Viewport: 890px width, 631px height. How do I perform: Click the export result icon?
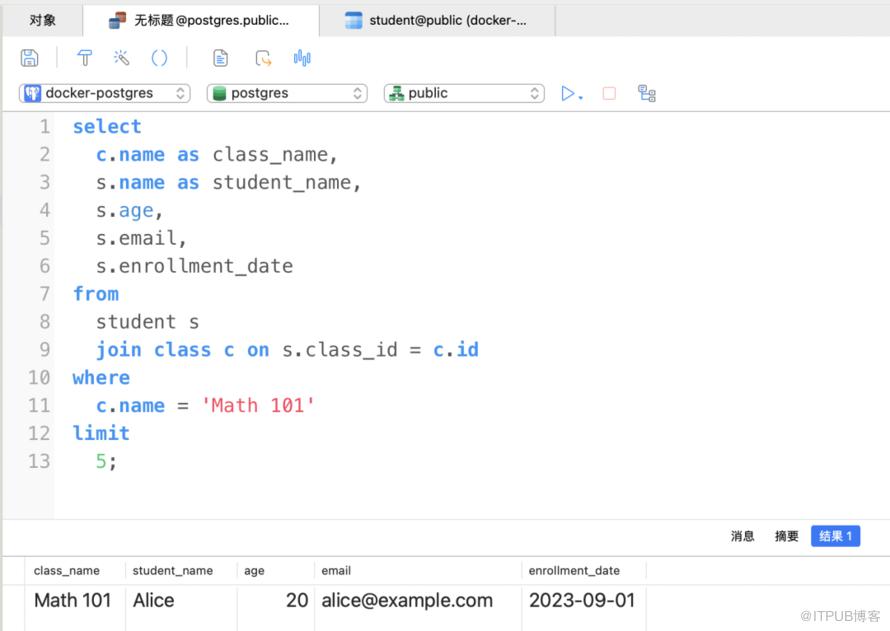pyautogui.click(x=263, y=58)
